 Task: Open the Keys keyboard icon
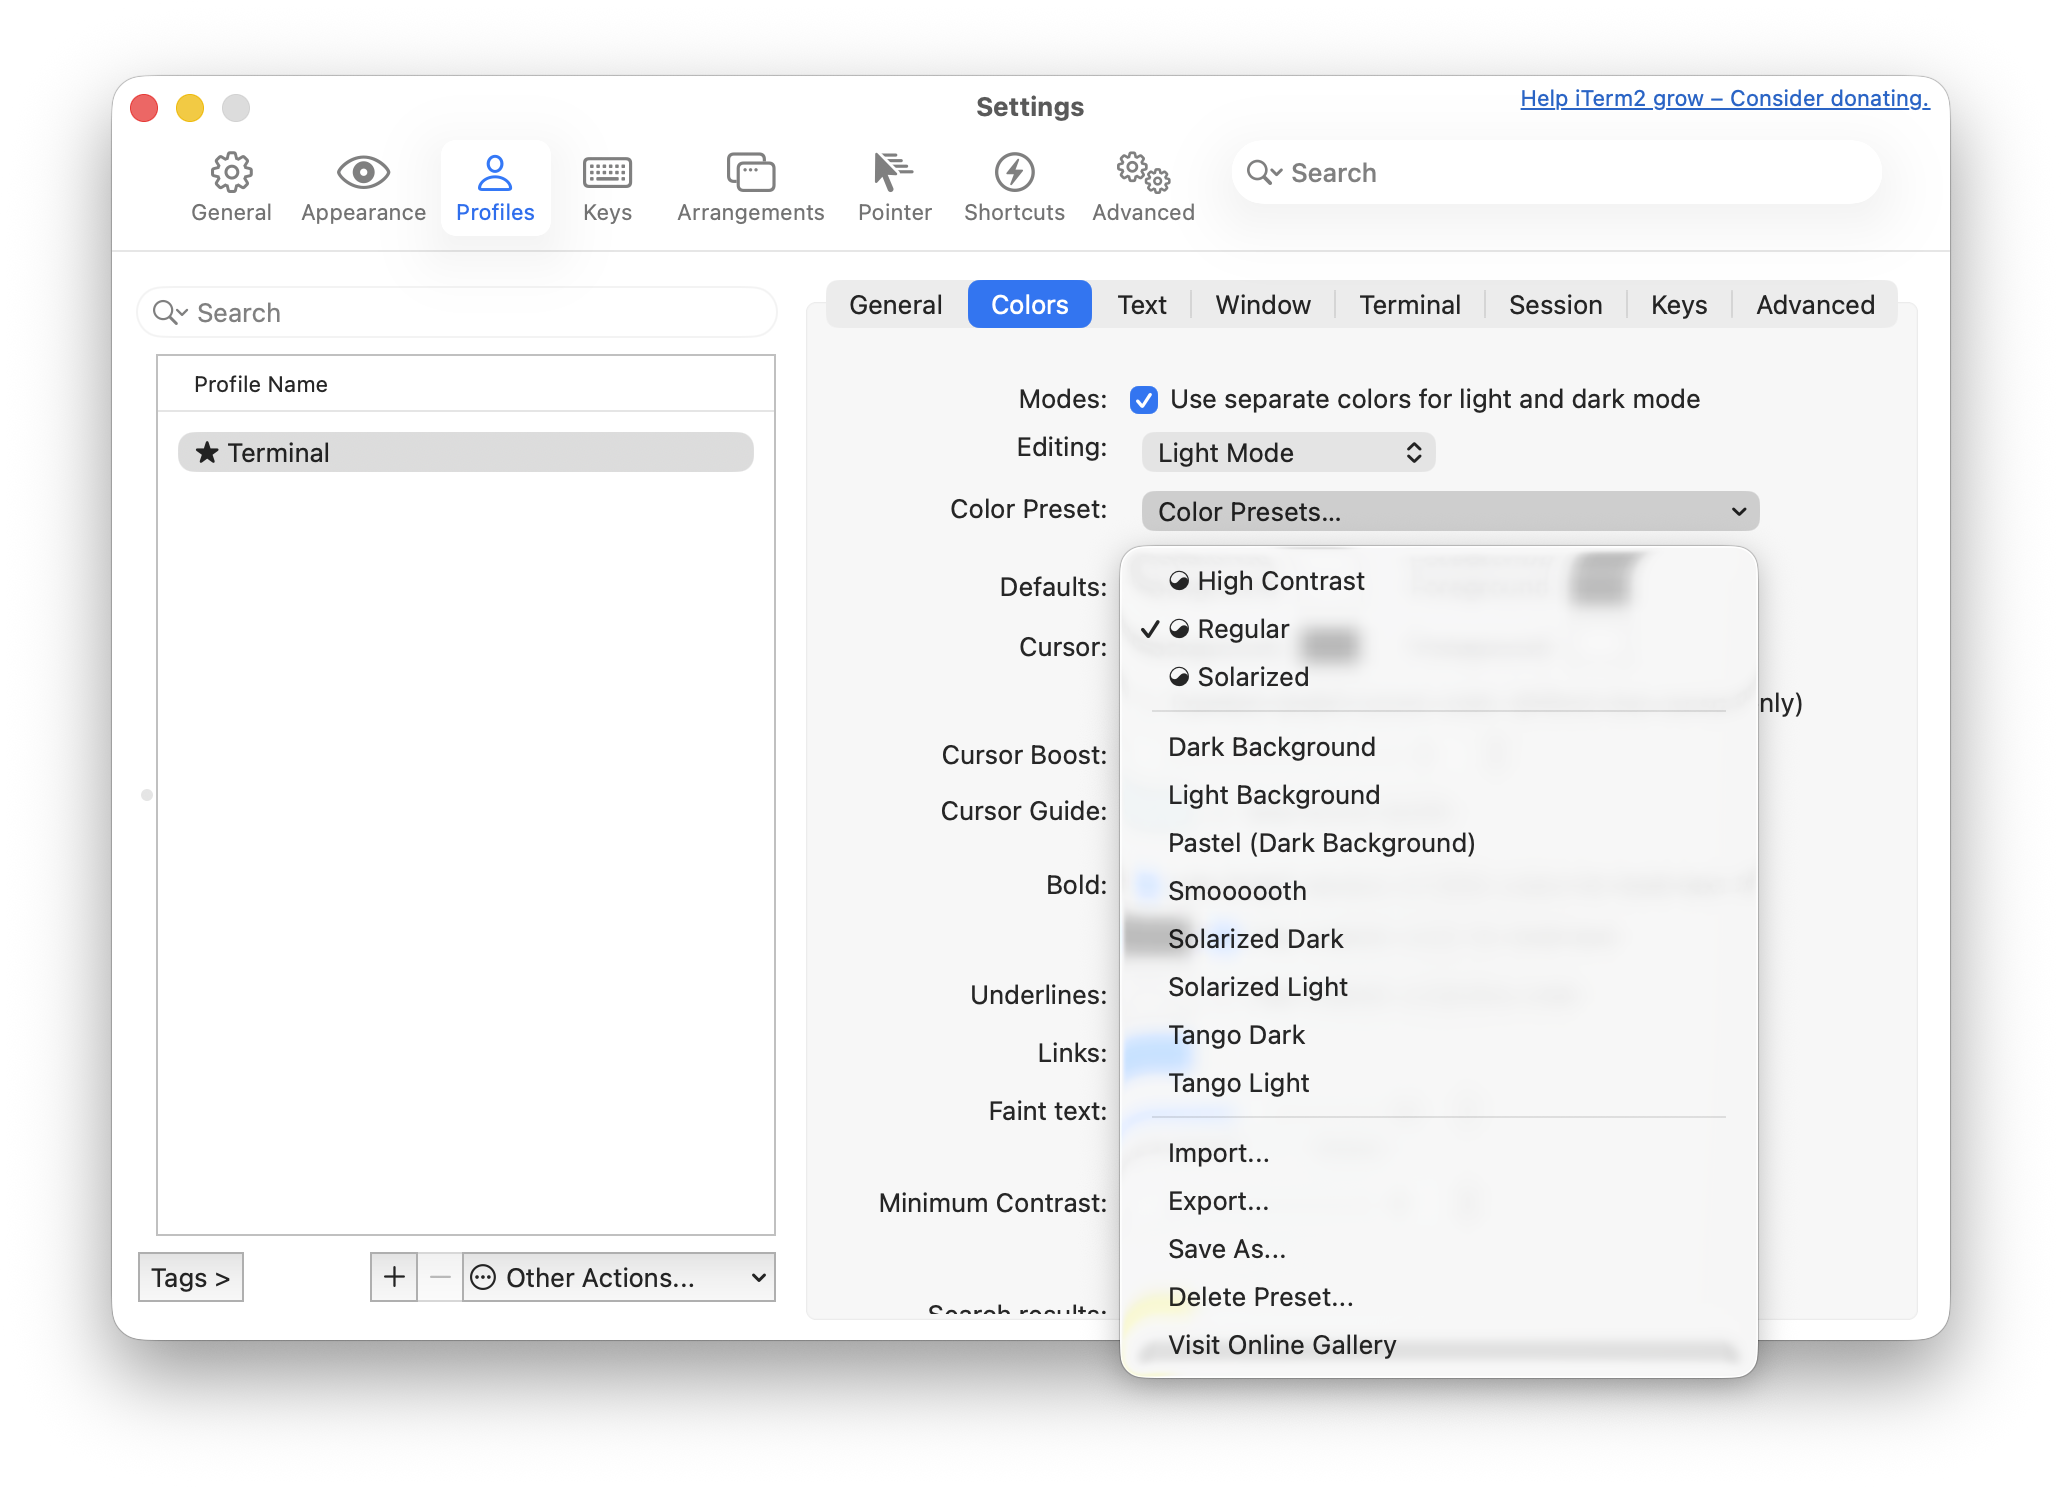(607, 173)
